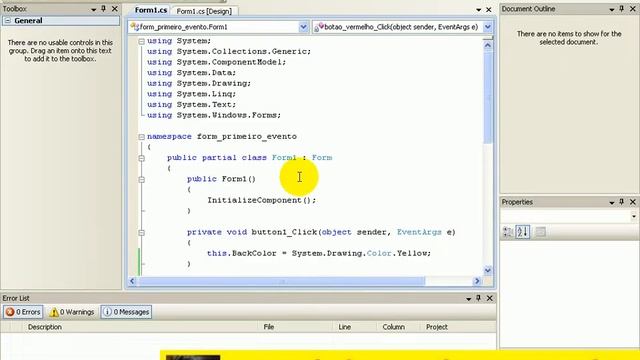Viewport: 640px width, 360px height.
Task: Place cursor on 'InitializeComponent();' line
Action: [262, 200]
